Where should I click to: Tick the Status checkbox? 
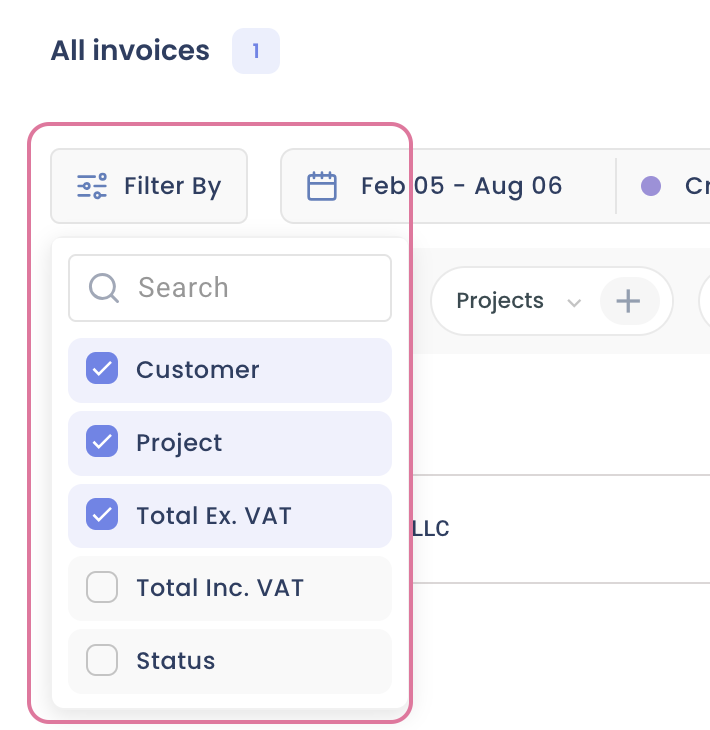102,661
